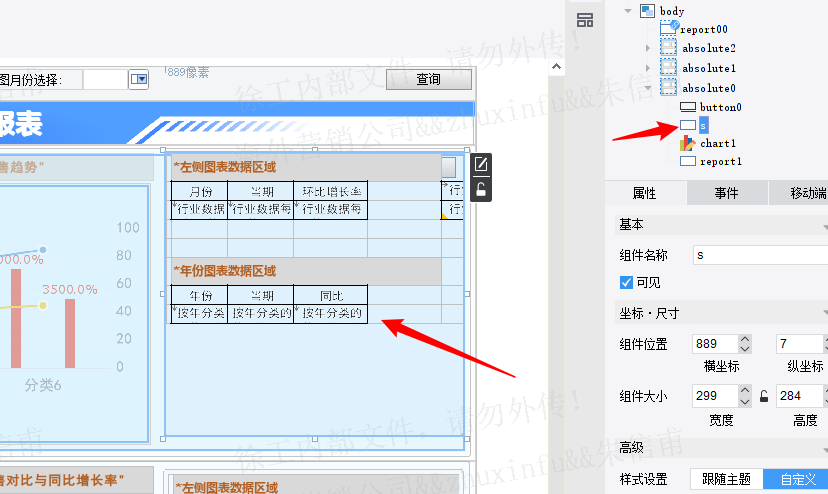The height and width of the screenshot is (494, 828).
Task: Collapse the body tree node
Action: pyautogui.click(x=628, y=11)
